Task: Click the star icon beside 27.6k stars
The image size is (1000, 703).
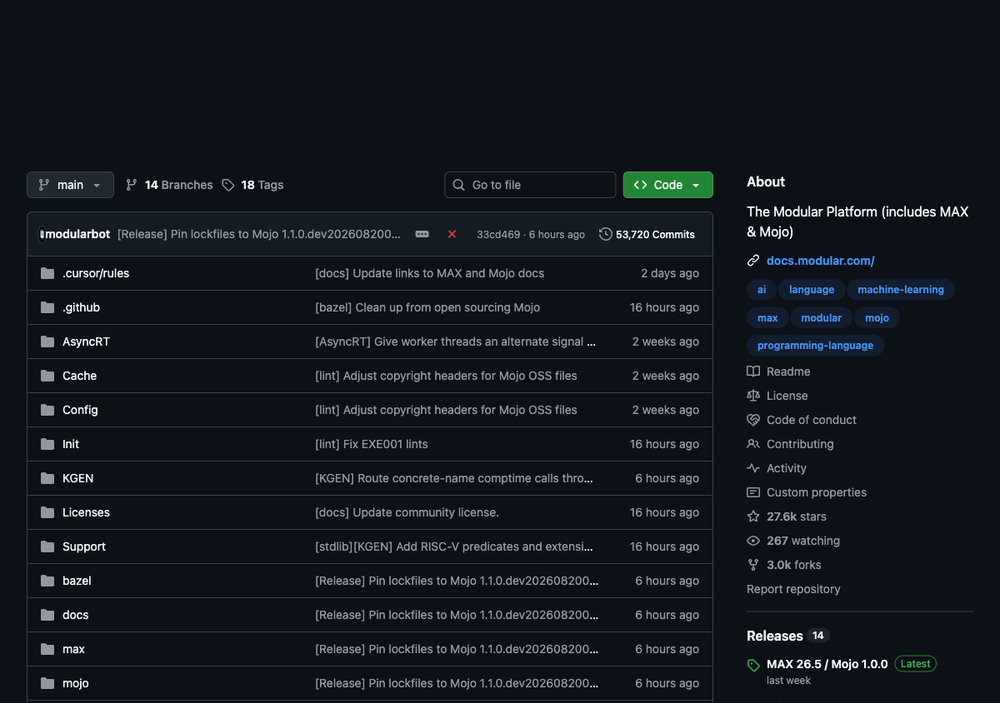Action: pyautogui.click(x=753, y=517)
